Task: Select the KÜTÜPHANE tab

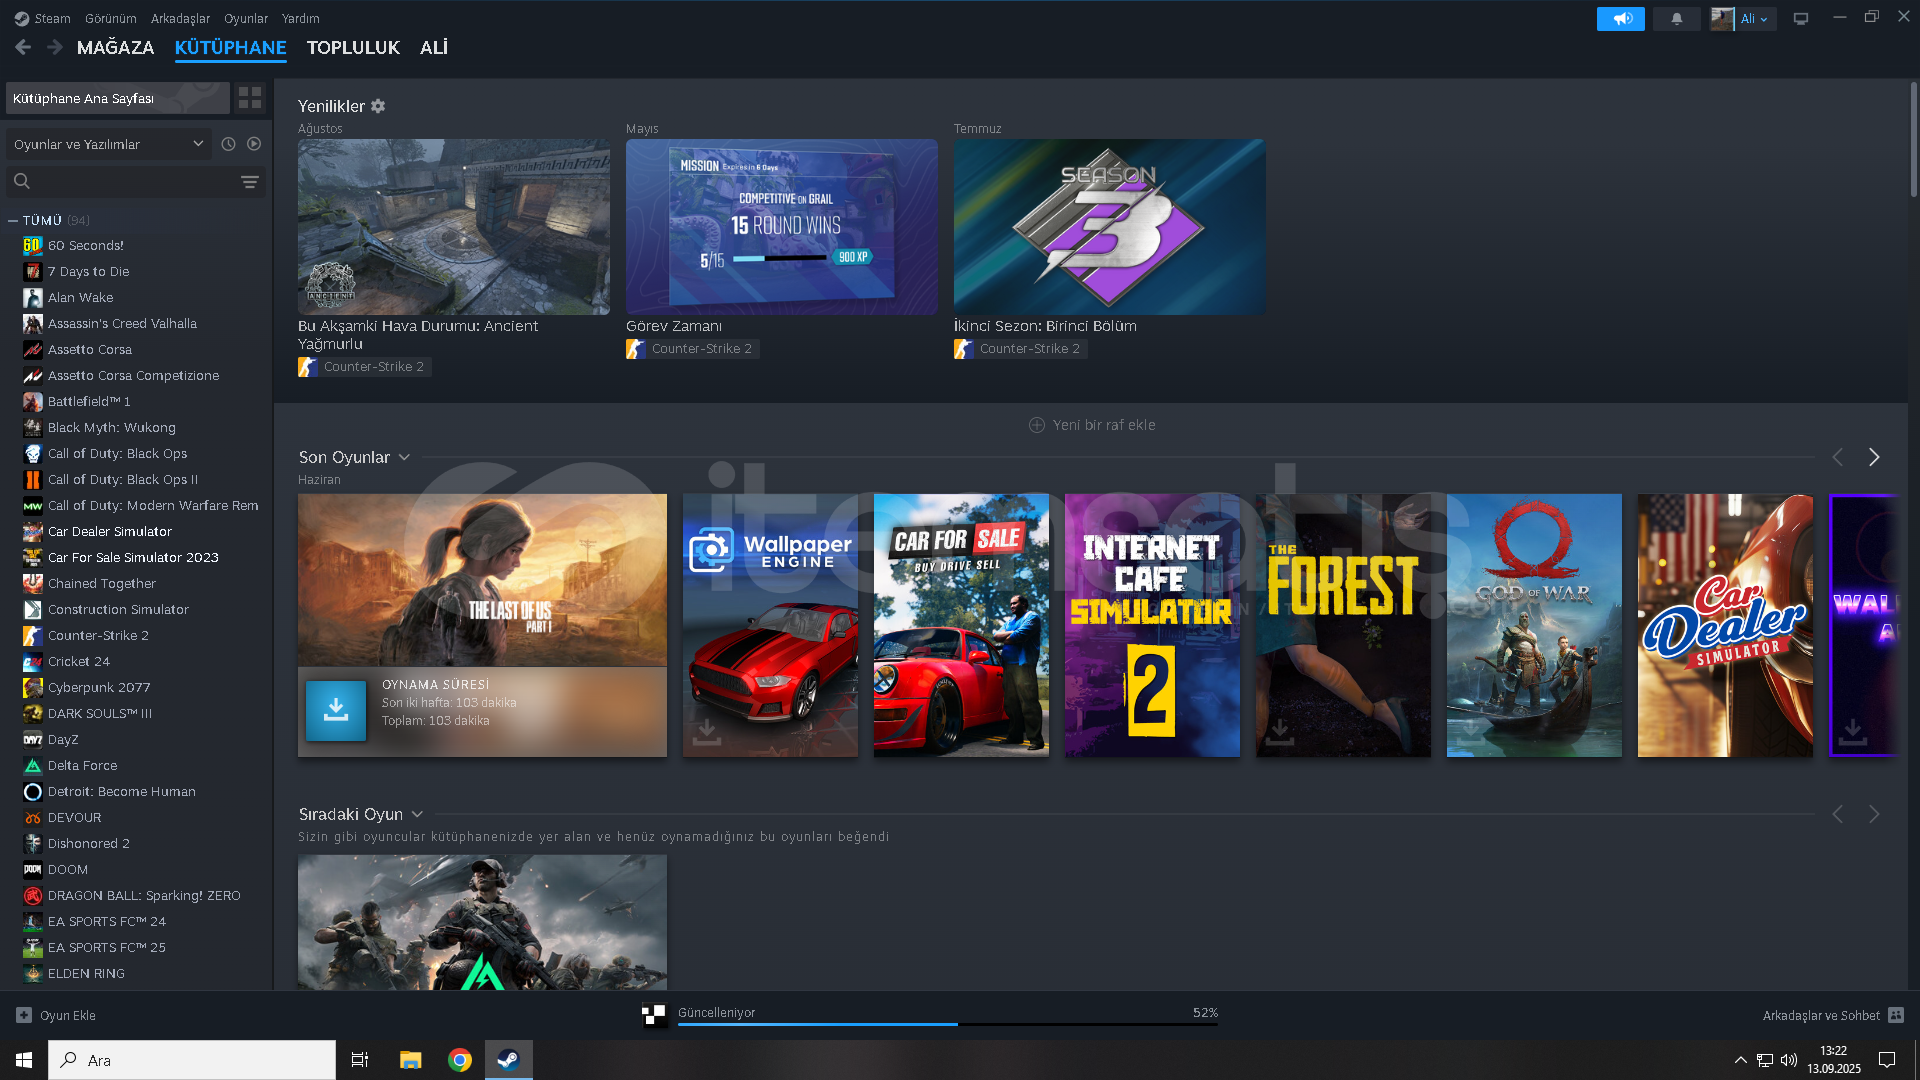Action: (230, 47)
